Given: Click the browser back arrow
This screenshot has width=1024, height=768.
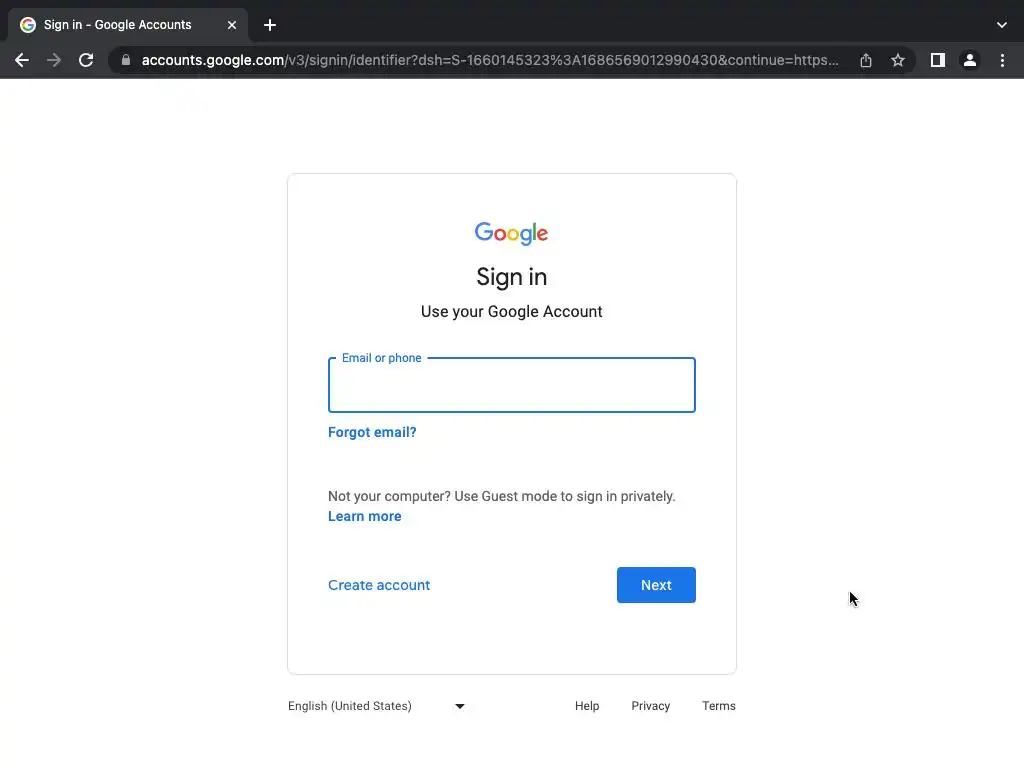Looking at the screenshot, I should pos(22,60).
